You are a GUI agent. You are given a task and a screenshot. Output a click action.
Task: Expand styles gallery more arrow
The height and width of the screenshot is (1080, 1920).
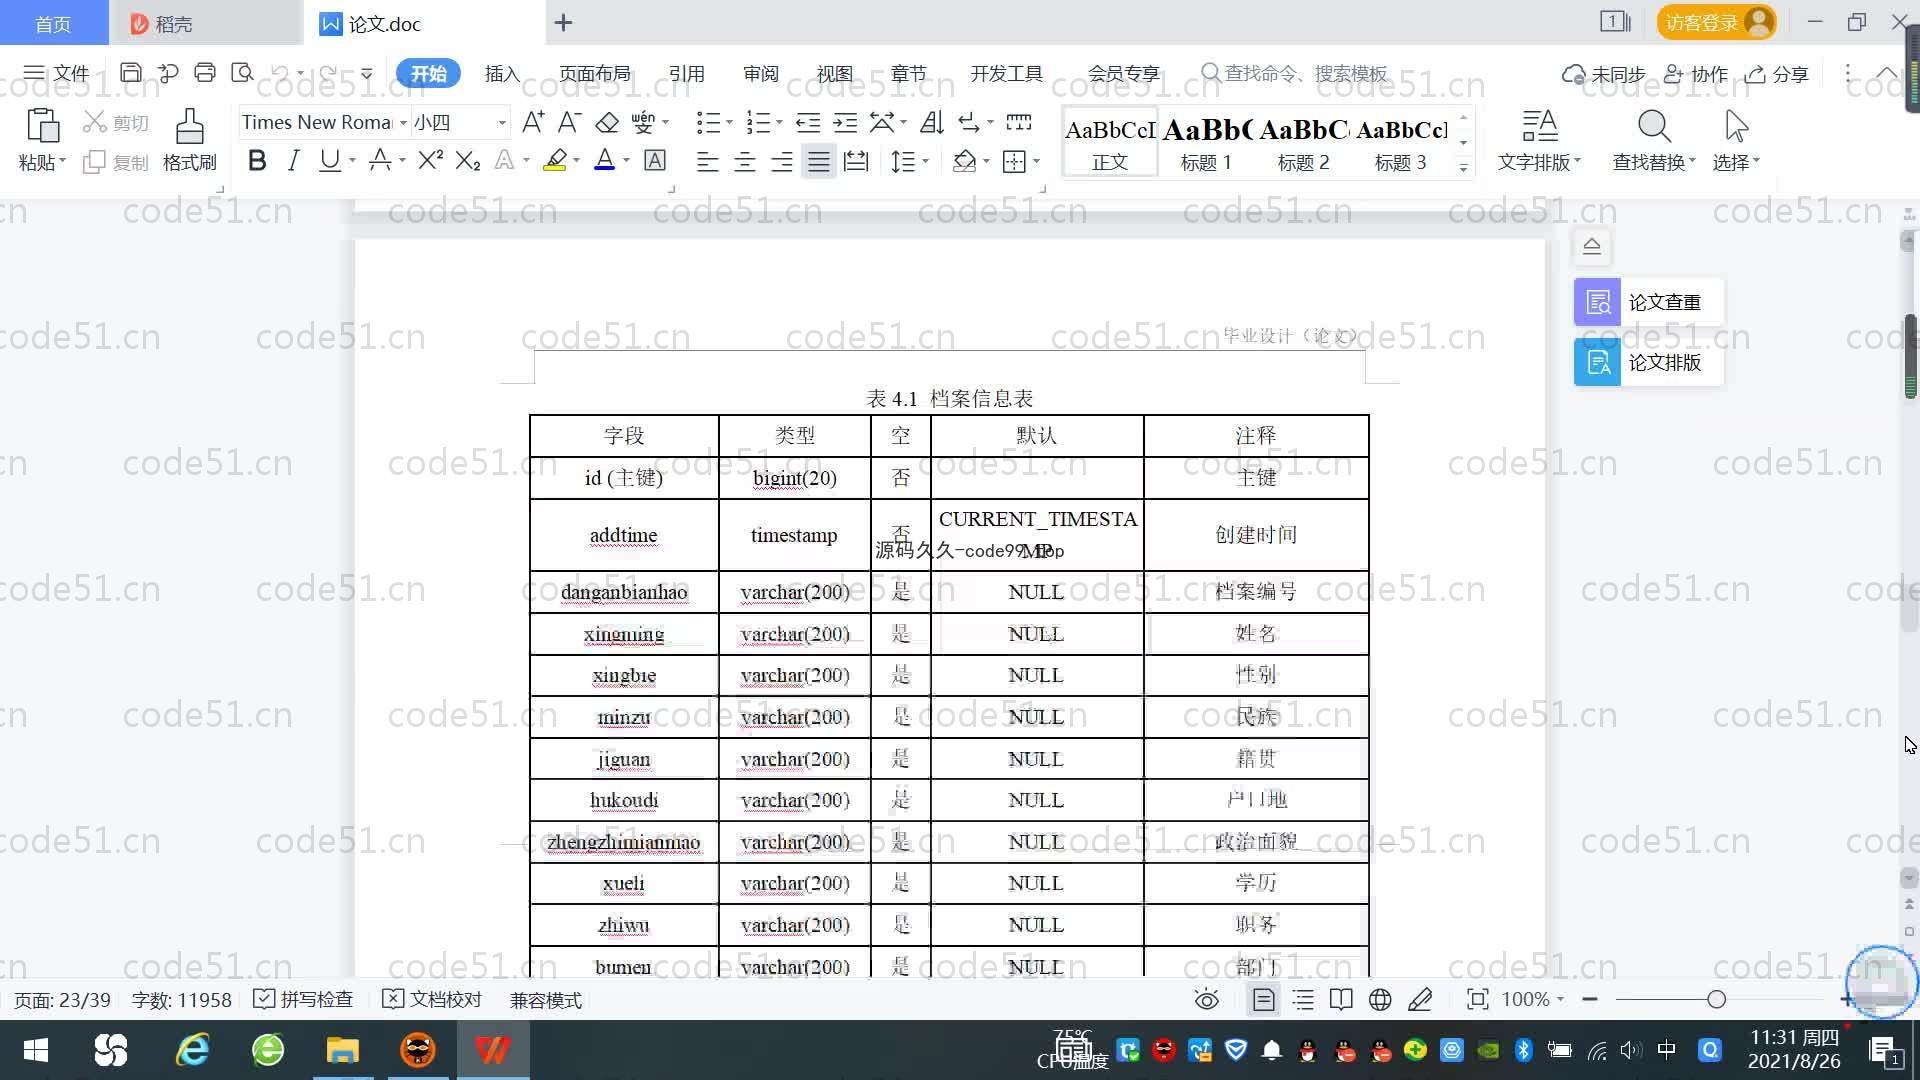point(1463,167)
